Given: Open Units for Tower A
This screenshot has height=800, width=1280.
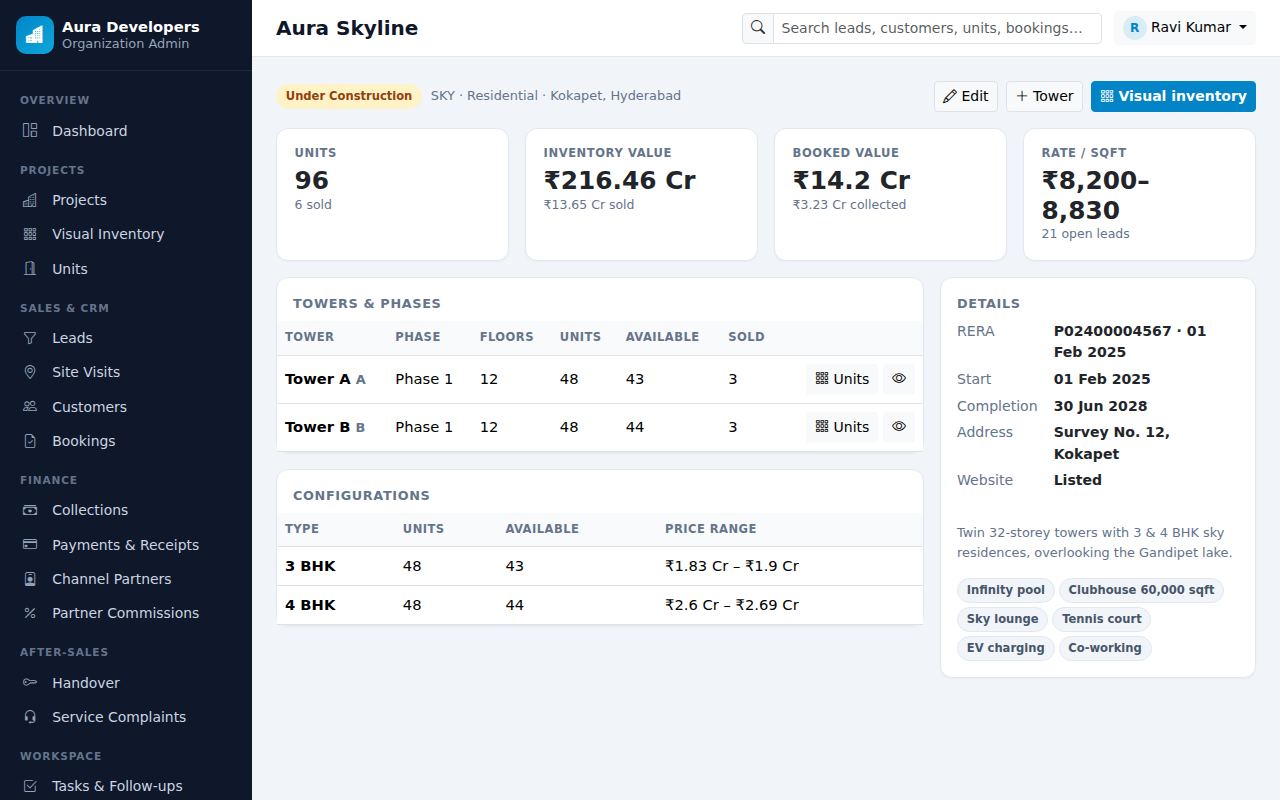Looking at the screenshot, I should point(842,379).
